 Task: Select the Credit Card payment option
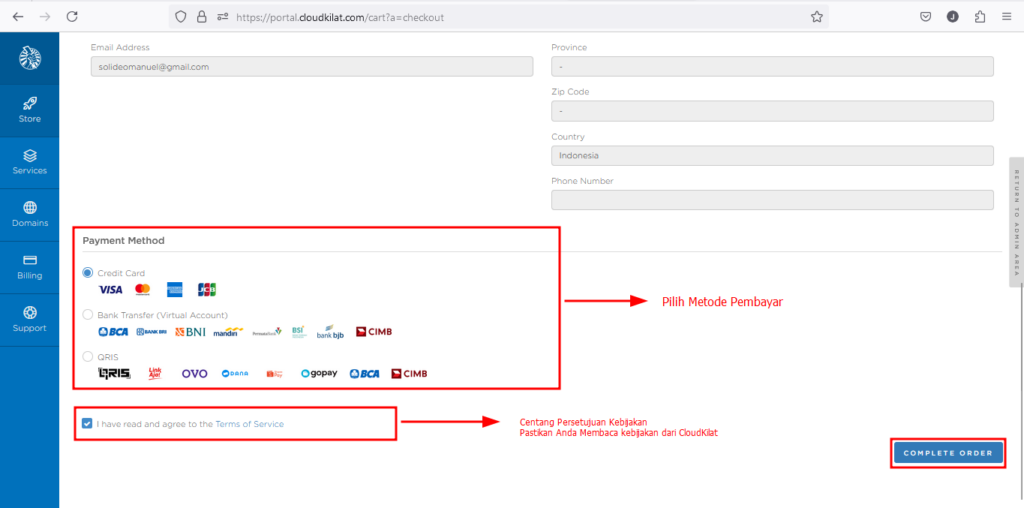88,273
